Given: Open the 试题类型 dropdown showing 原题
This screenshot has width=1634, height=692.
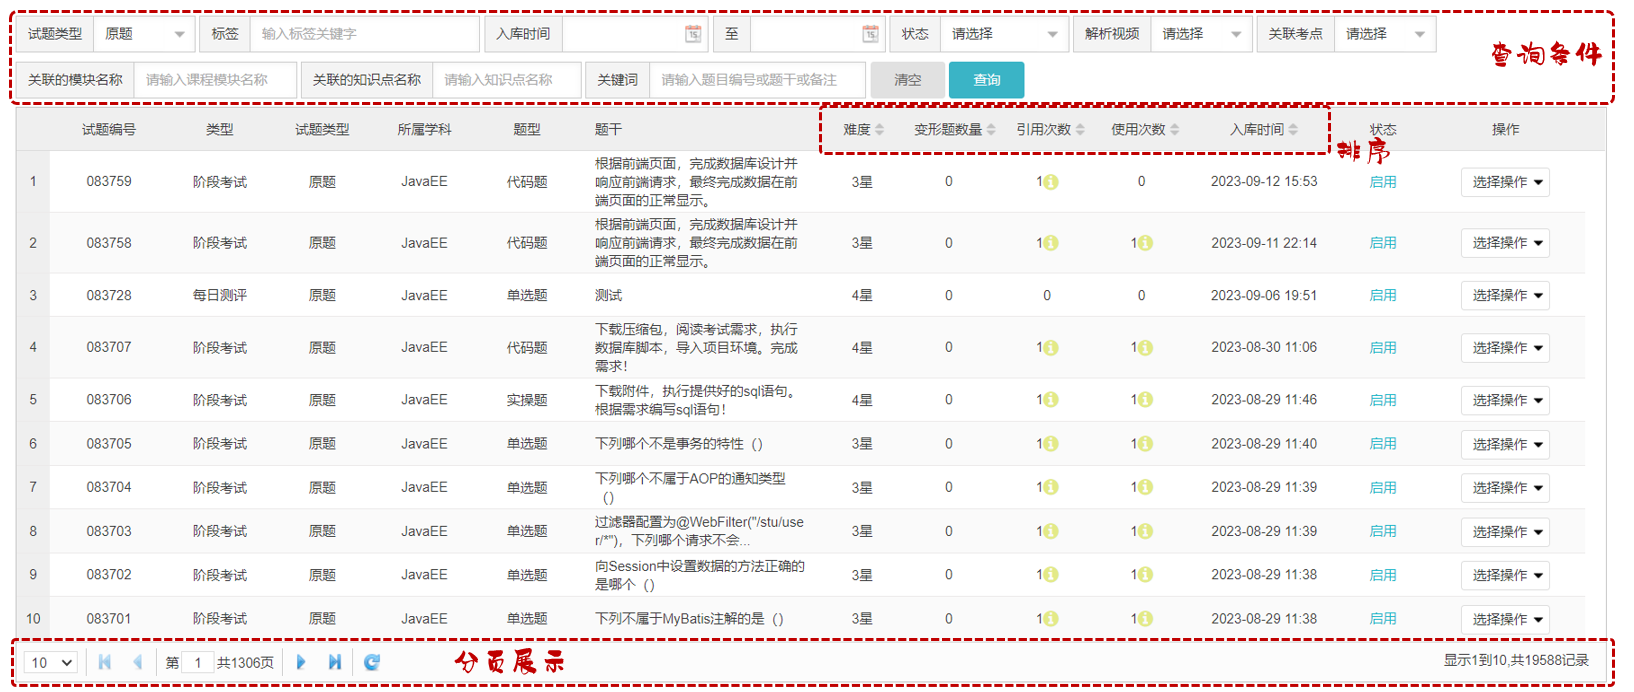Looking at the screenshot, I should 145,34.
